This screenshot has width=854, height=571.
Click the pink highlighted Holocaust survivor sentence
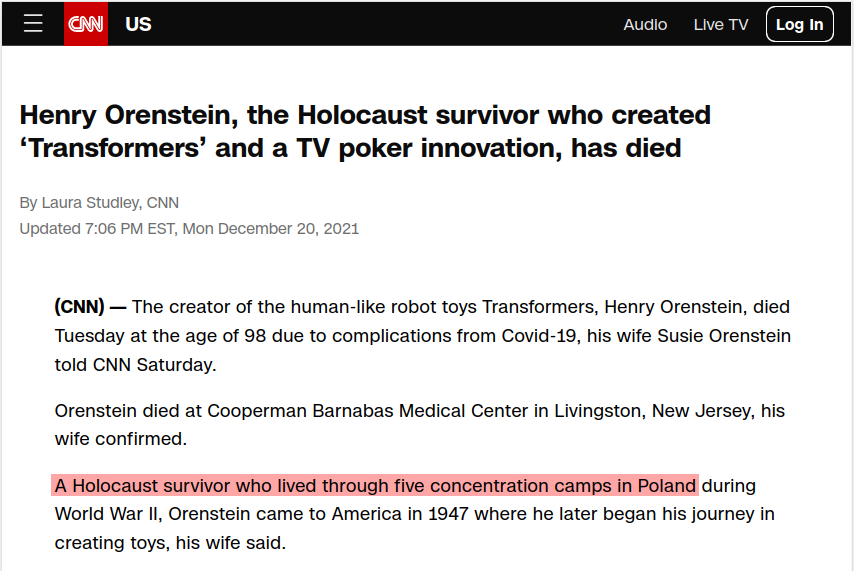(x=375, y=485)
